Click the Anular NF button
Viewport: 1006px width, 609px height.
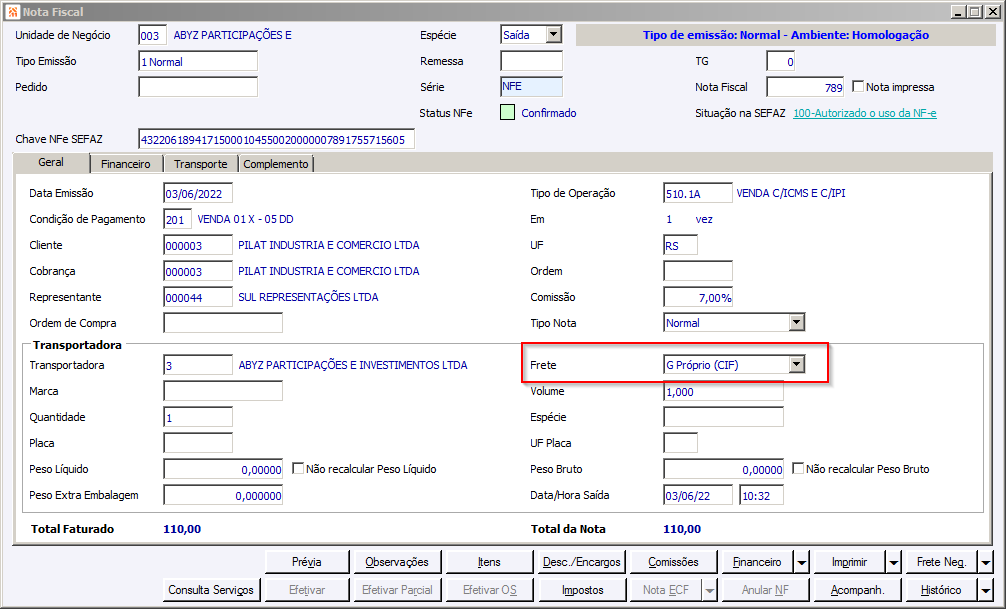click(765, 590)
